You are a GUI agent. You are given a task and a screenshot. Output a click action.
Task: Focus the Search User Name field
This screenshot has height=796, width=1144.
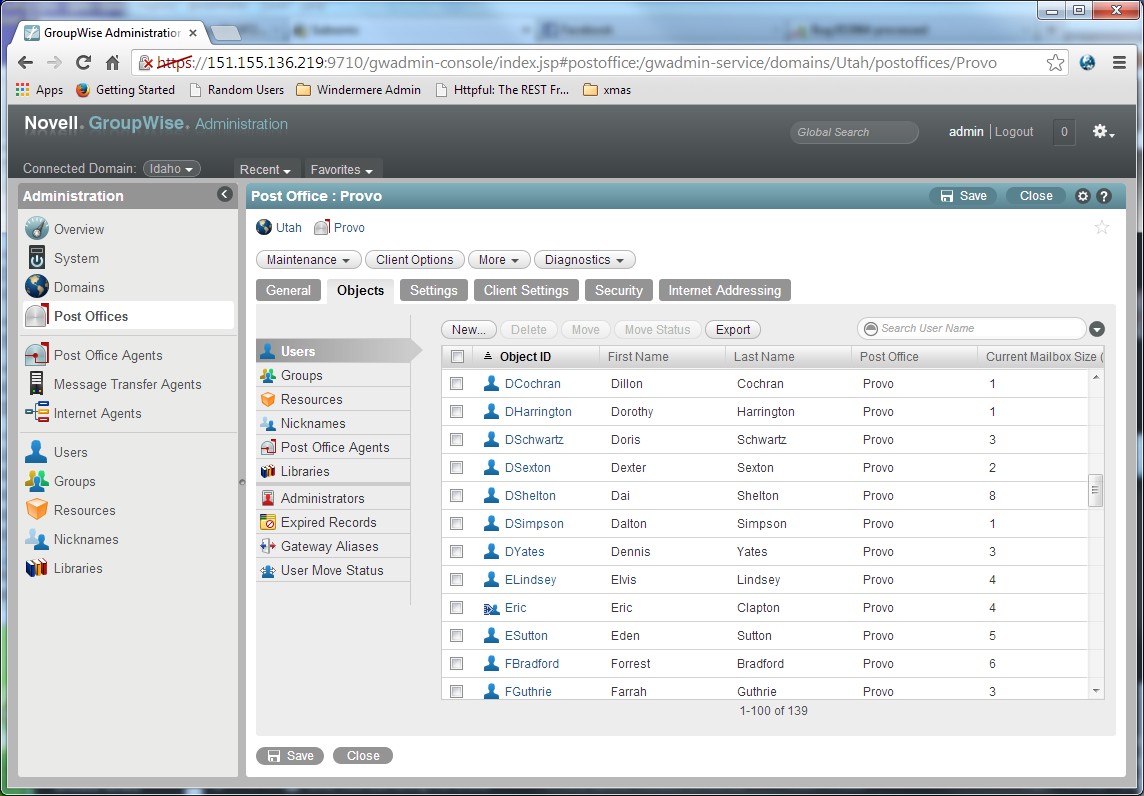click(x=972, y=328)
